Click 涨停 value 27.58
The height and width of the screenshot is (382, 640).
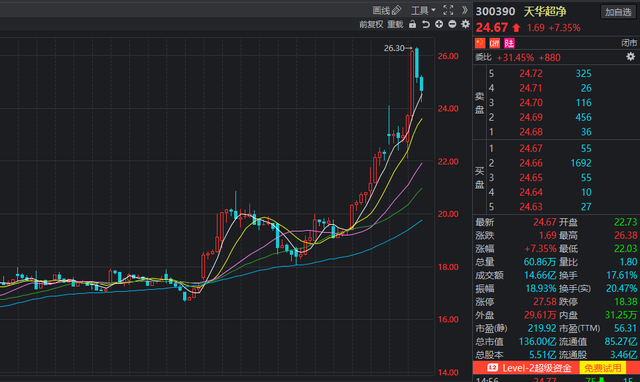[x=544, y=302]
